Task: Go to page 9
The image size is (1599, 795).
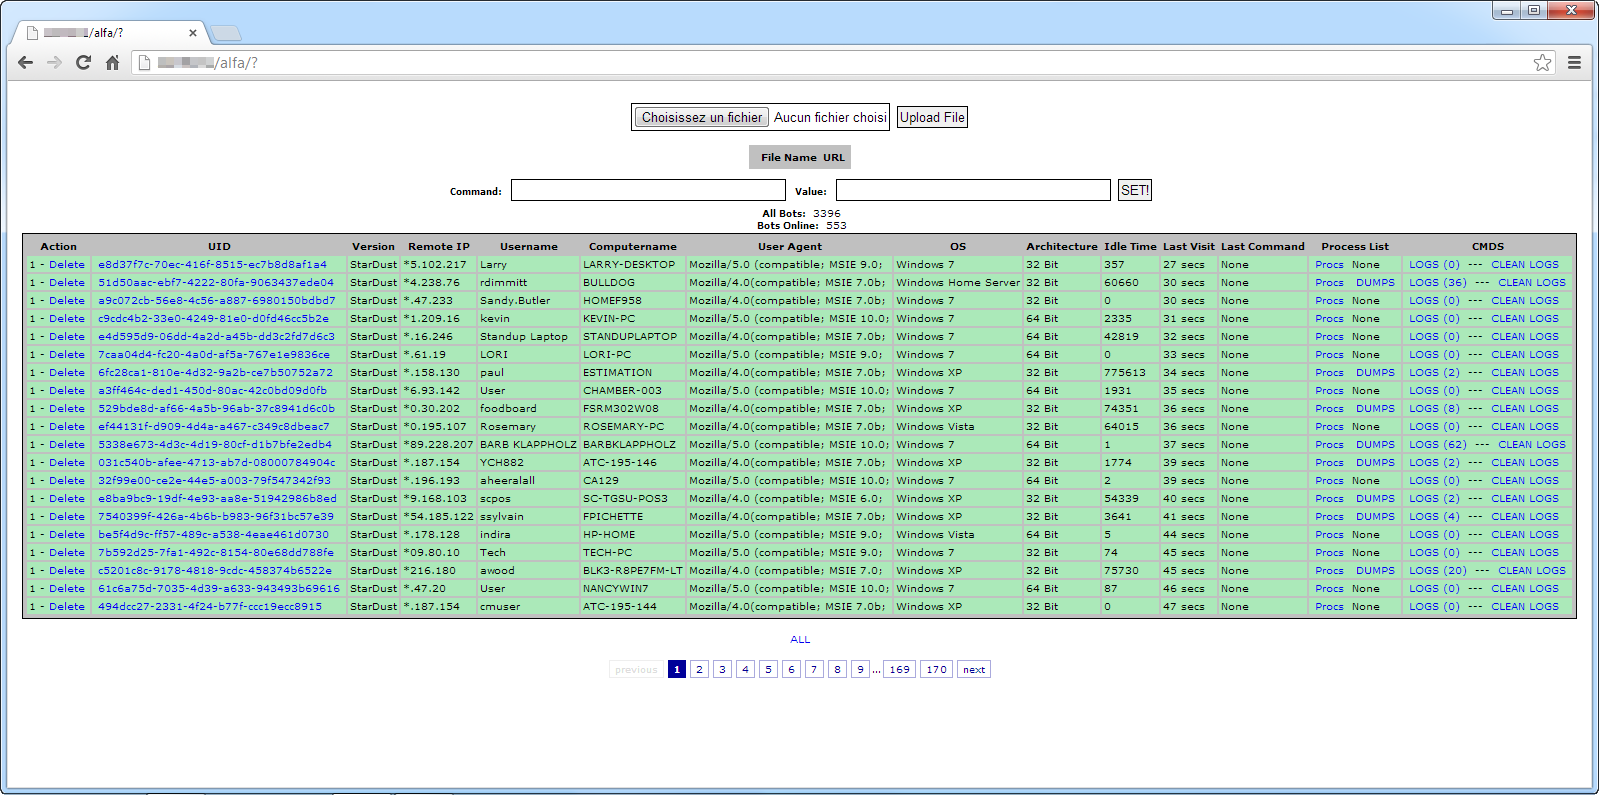Action: 860,670
